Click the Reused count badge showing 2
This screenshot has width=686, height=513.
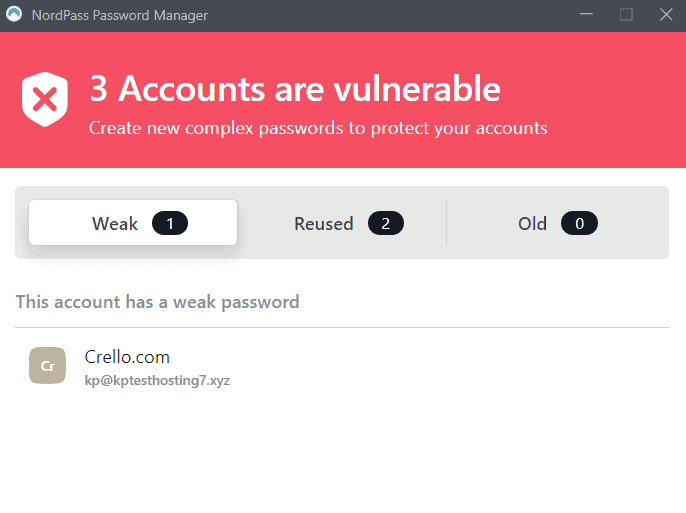(386, 223)
